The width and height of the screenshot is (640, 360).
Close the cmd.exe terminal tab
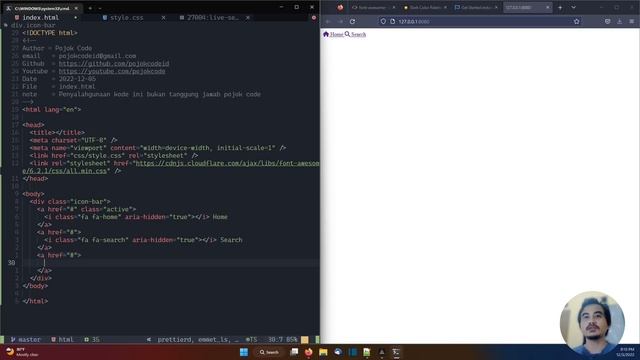[x=76, y=8]
